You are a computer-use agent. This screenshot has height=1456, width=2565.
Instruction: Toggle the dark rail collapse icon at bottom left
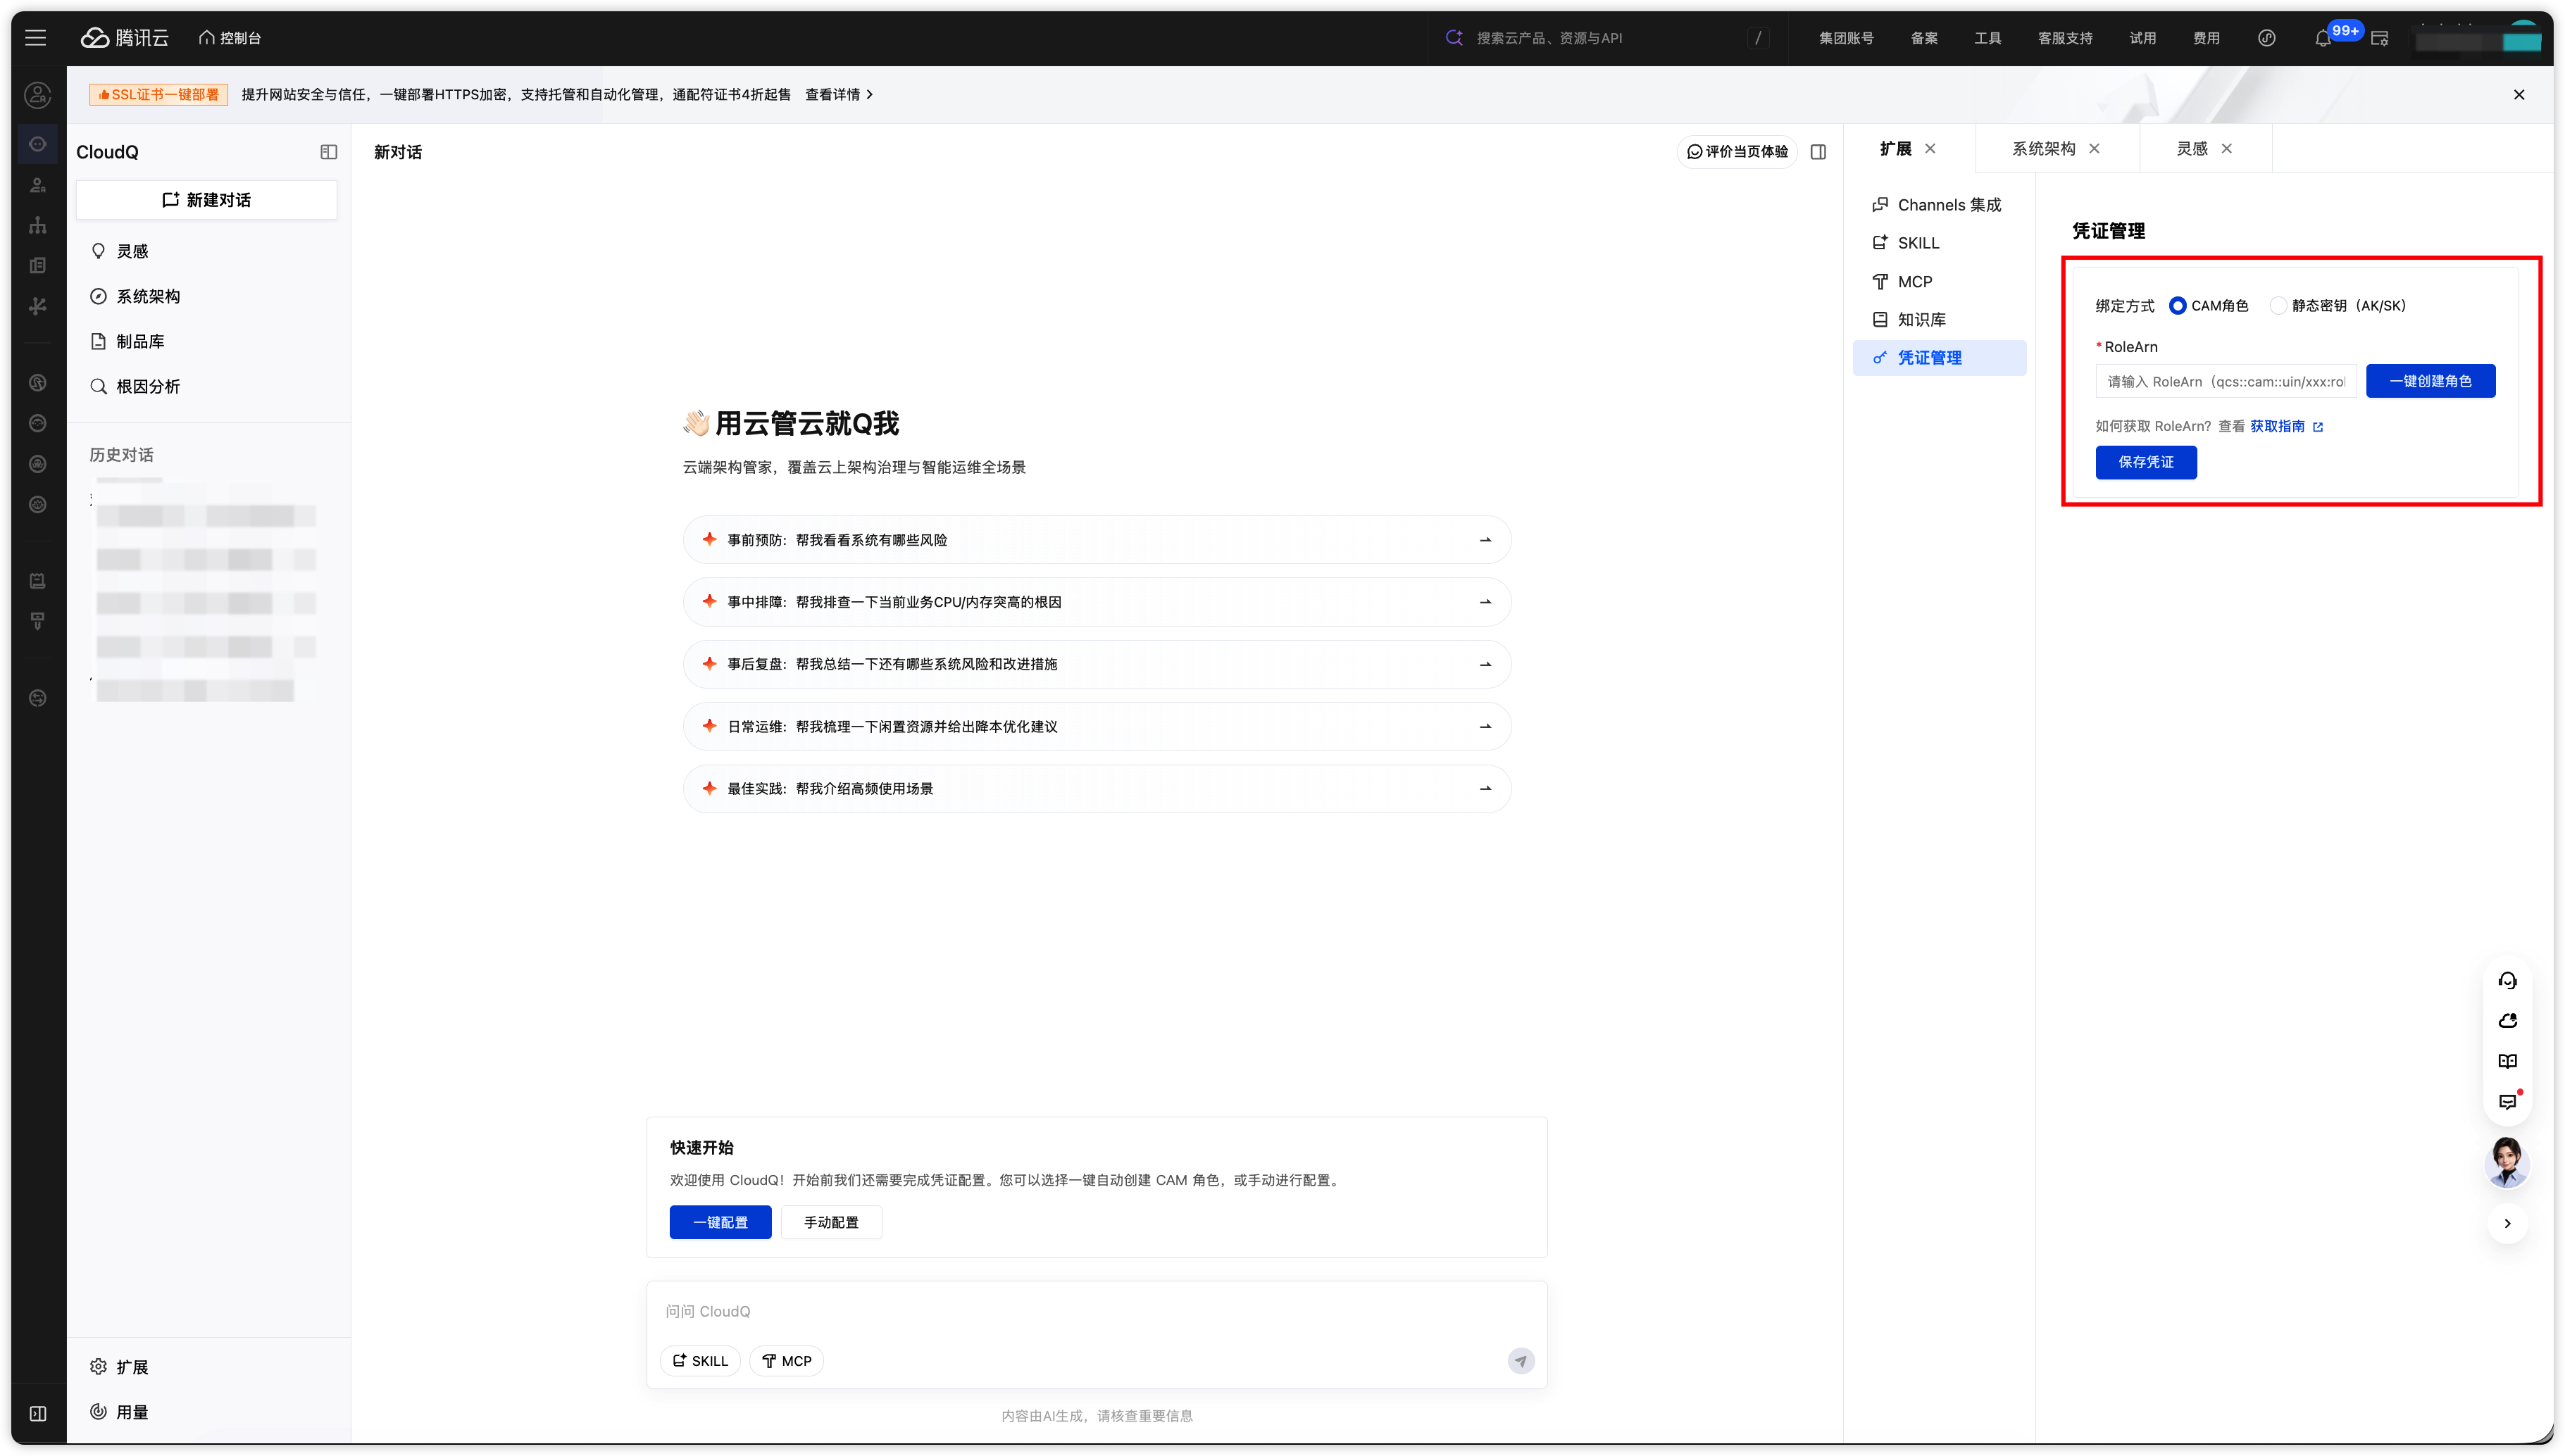[x=38, y=1413]
